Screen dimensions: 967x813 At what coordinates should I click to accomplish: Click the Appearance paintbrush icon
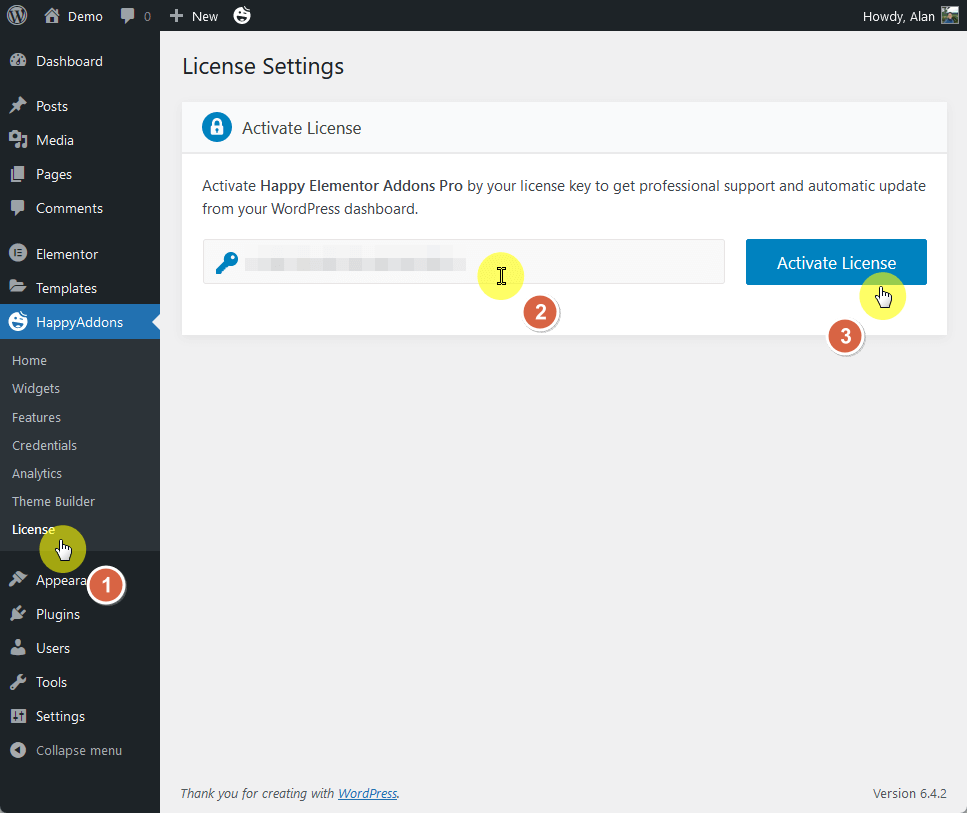[18, 579]
